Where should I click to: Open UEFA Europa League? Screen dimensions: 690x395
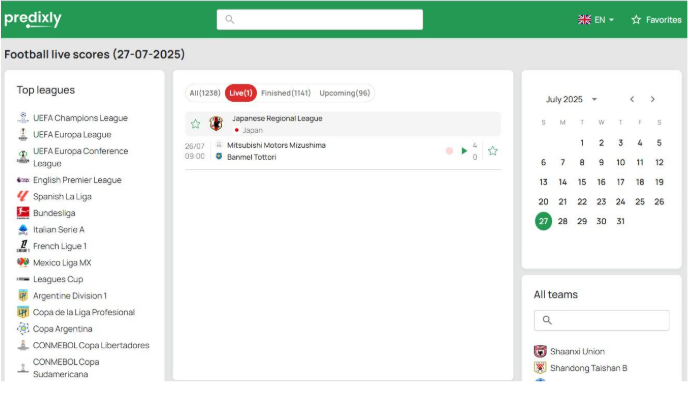pyautogui.click(x=72, y=135)
